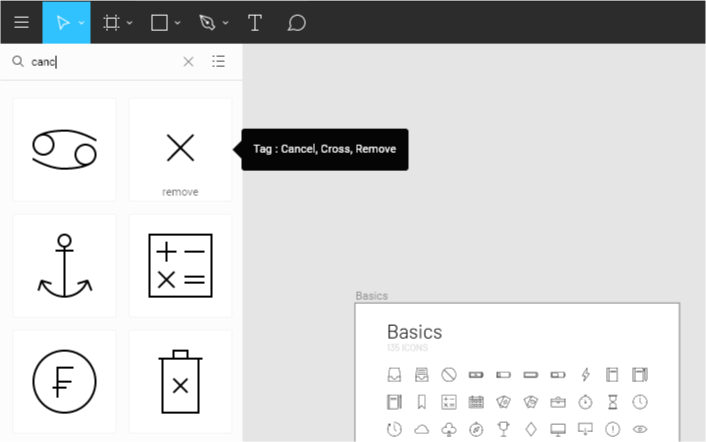Select the clock icon in Basics frame

(x=640, y=402)
